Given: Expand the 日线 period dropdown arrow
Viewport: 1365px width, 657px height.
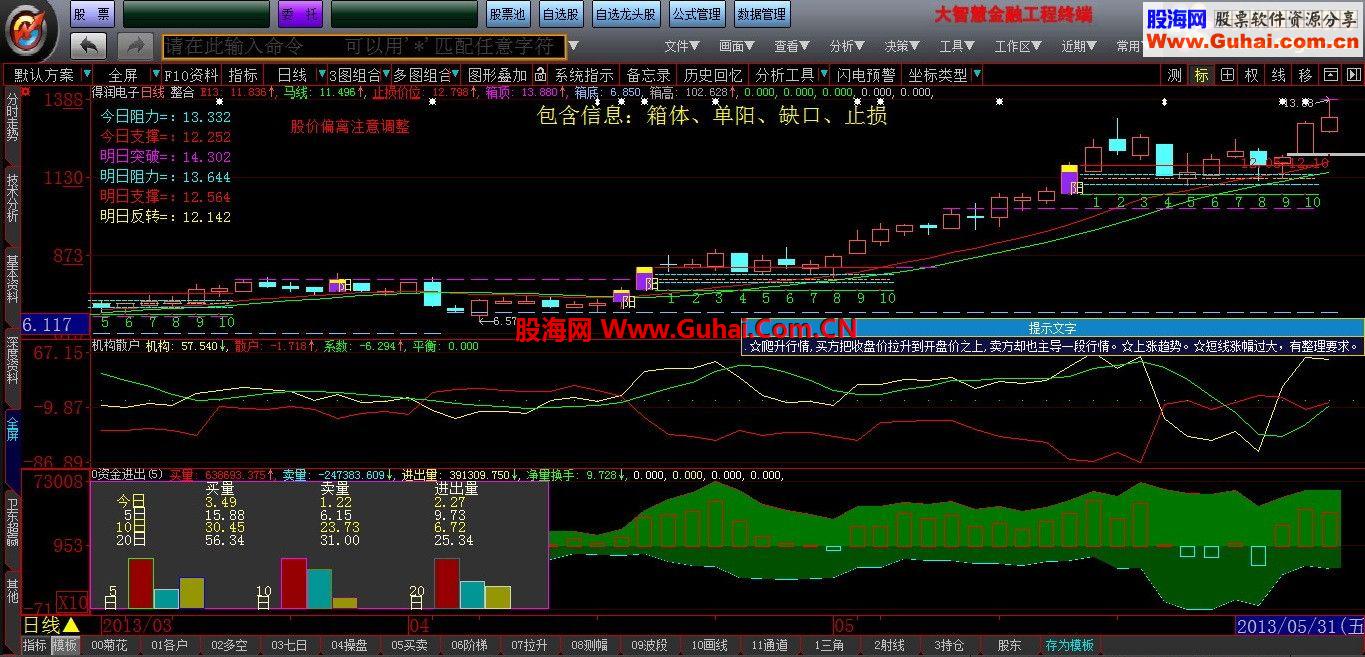Looking at the screenshot, I should [320, 75].
